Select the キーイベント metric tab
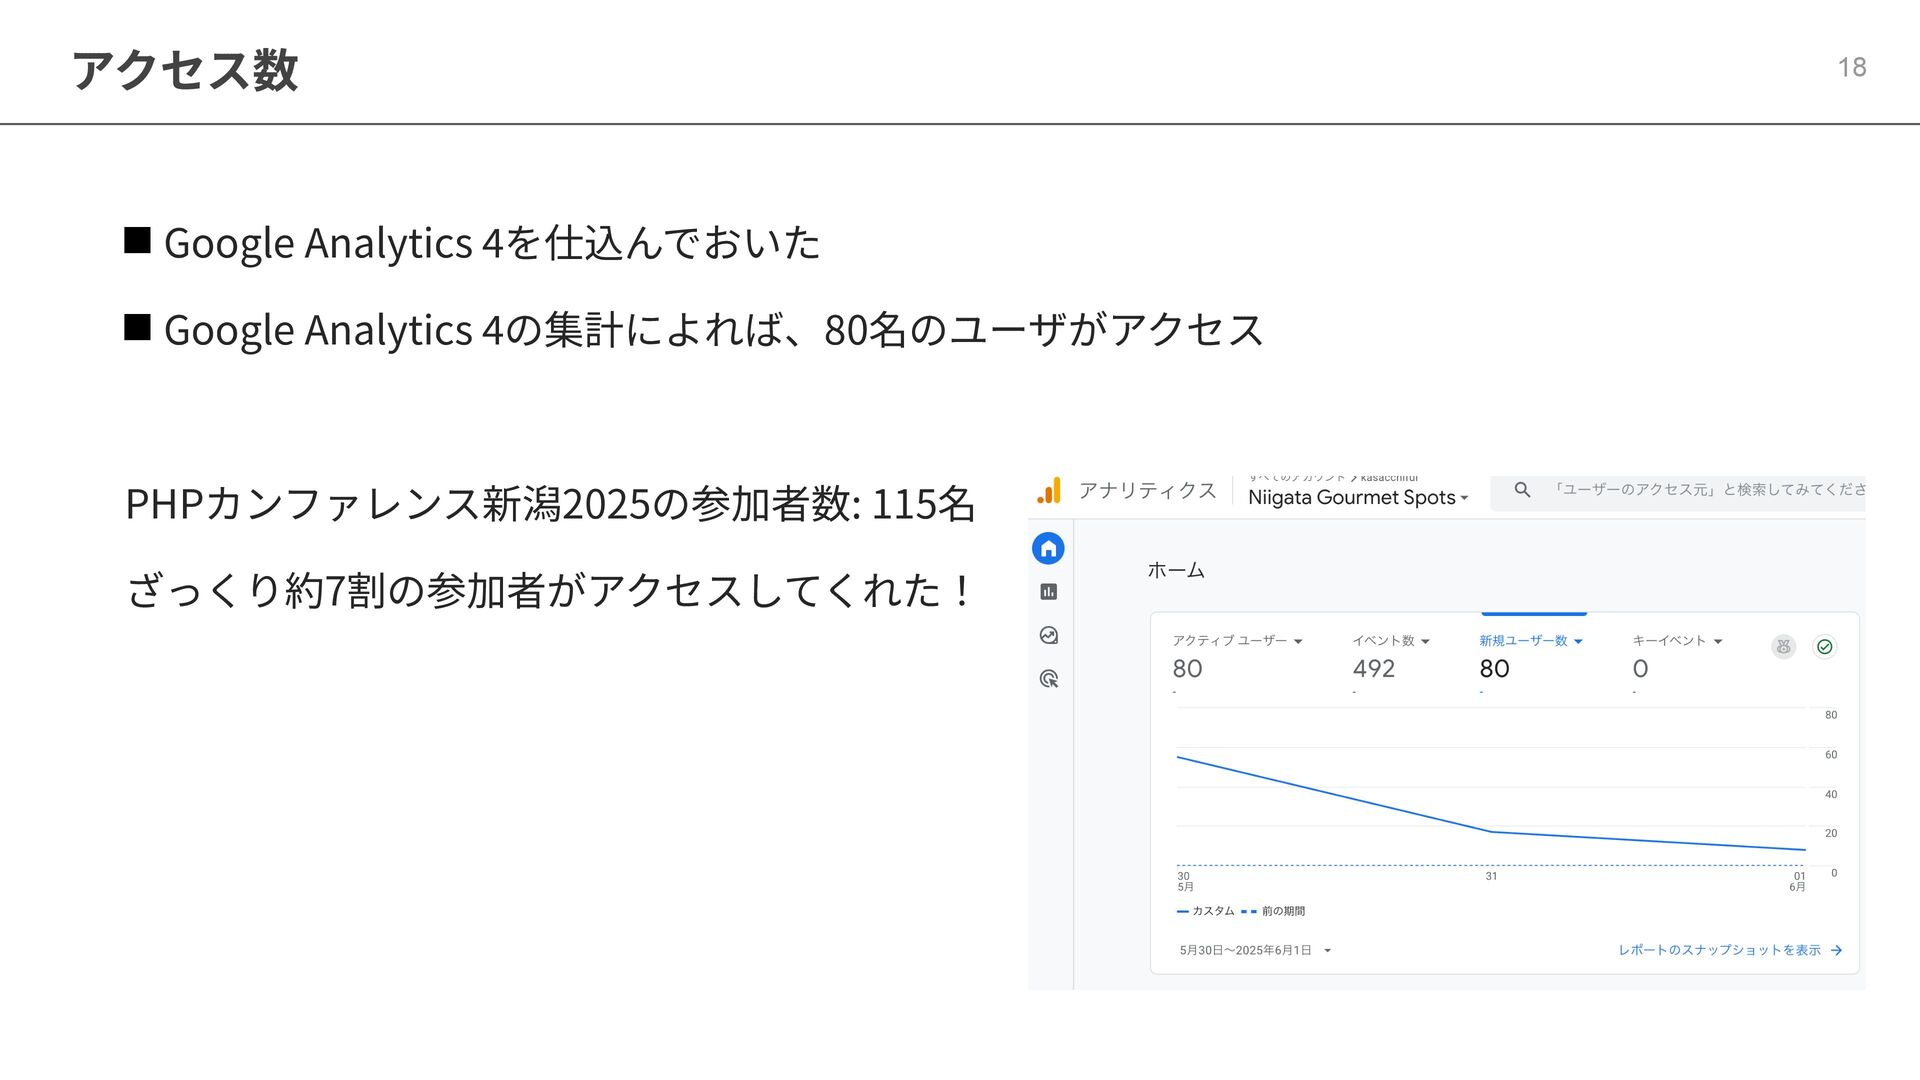The image size is (1920, 1080). 1677,656
